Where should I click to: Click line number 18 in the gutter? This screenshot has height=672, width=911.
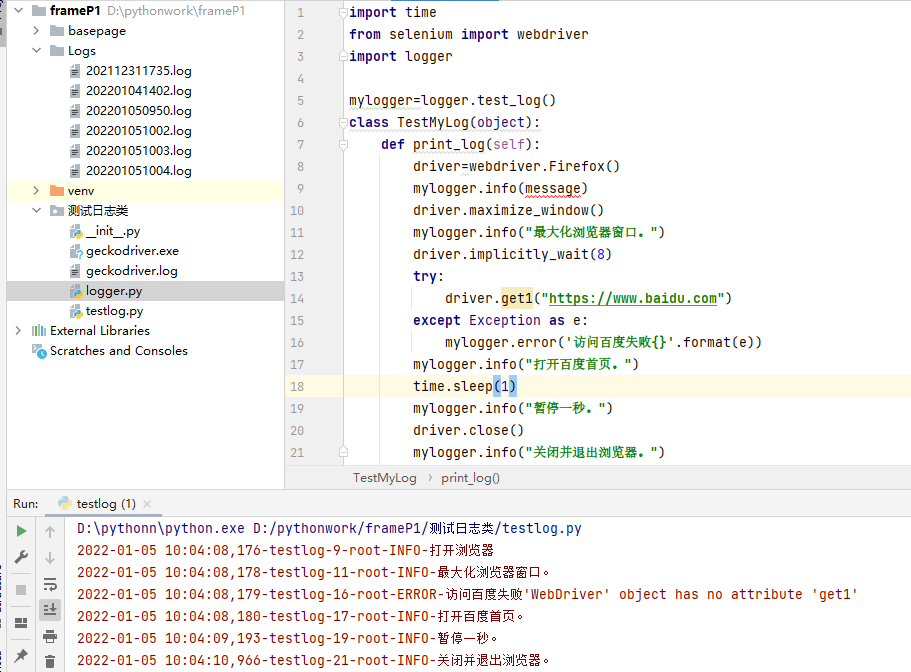[297, 386]
